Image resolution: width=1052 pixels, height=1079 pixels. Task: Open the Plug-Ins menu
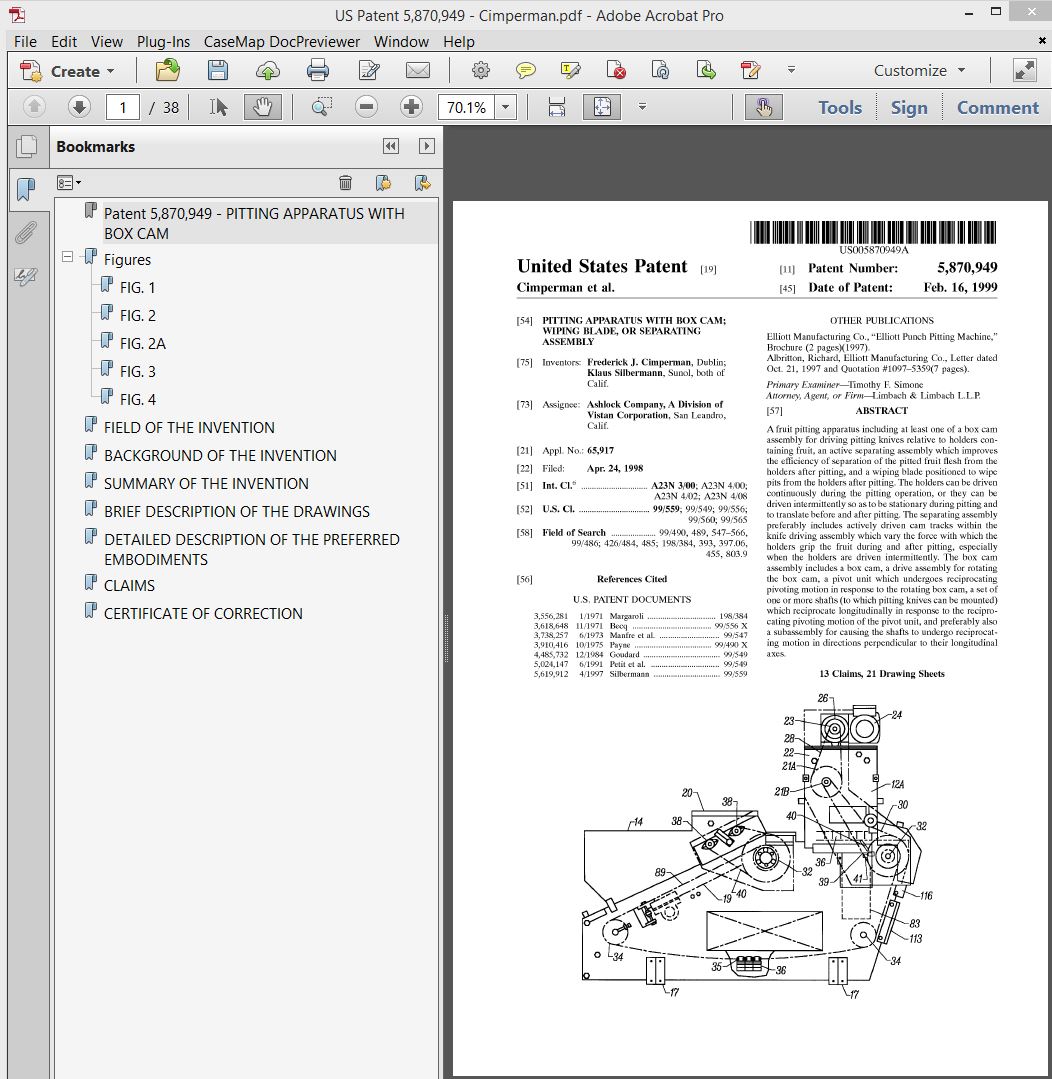tap(163, 41)
